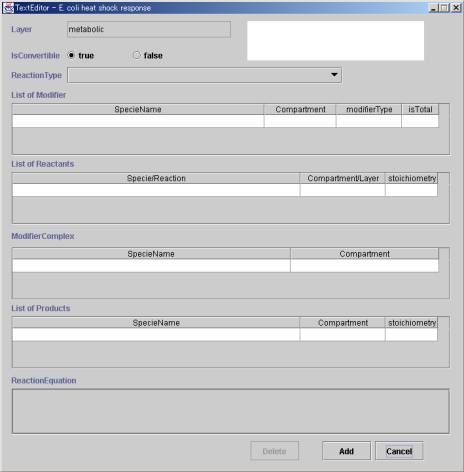Click empty SpecieName cell in List of Modifier

(x=138, y=121)
